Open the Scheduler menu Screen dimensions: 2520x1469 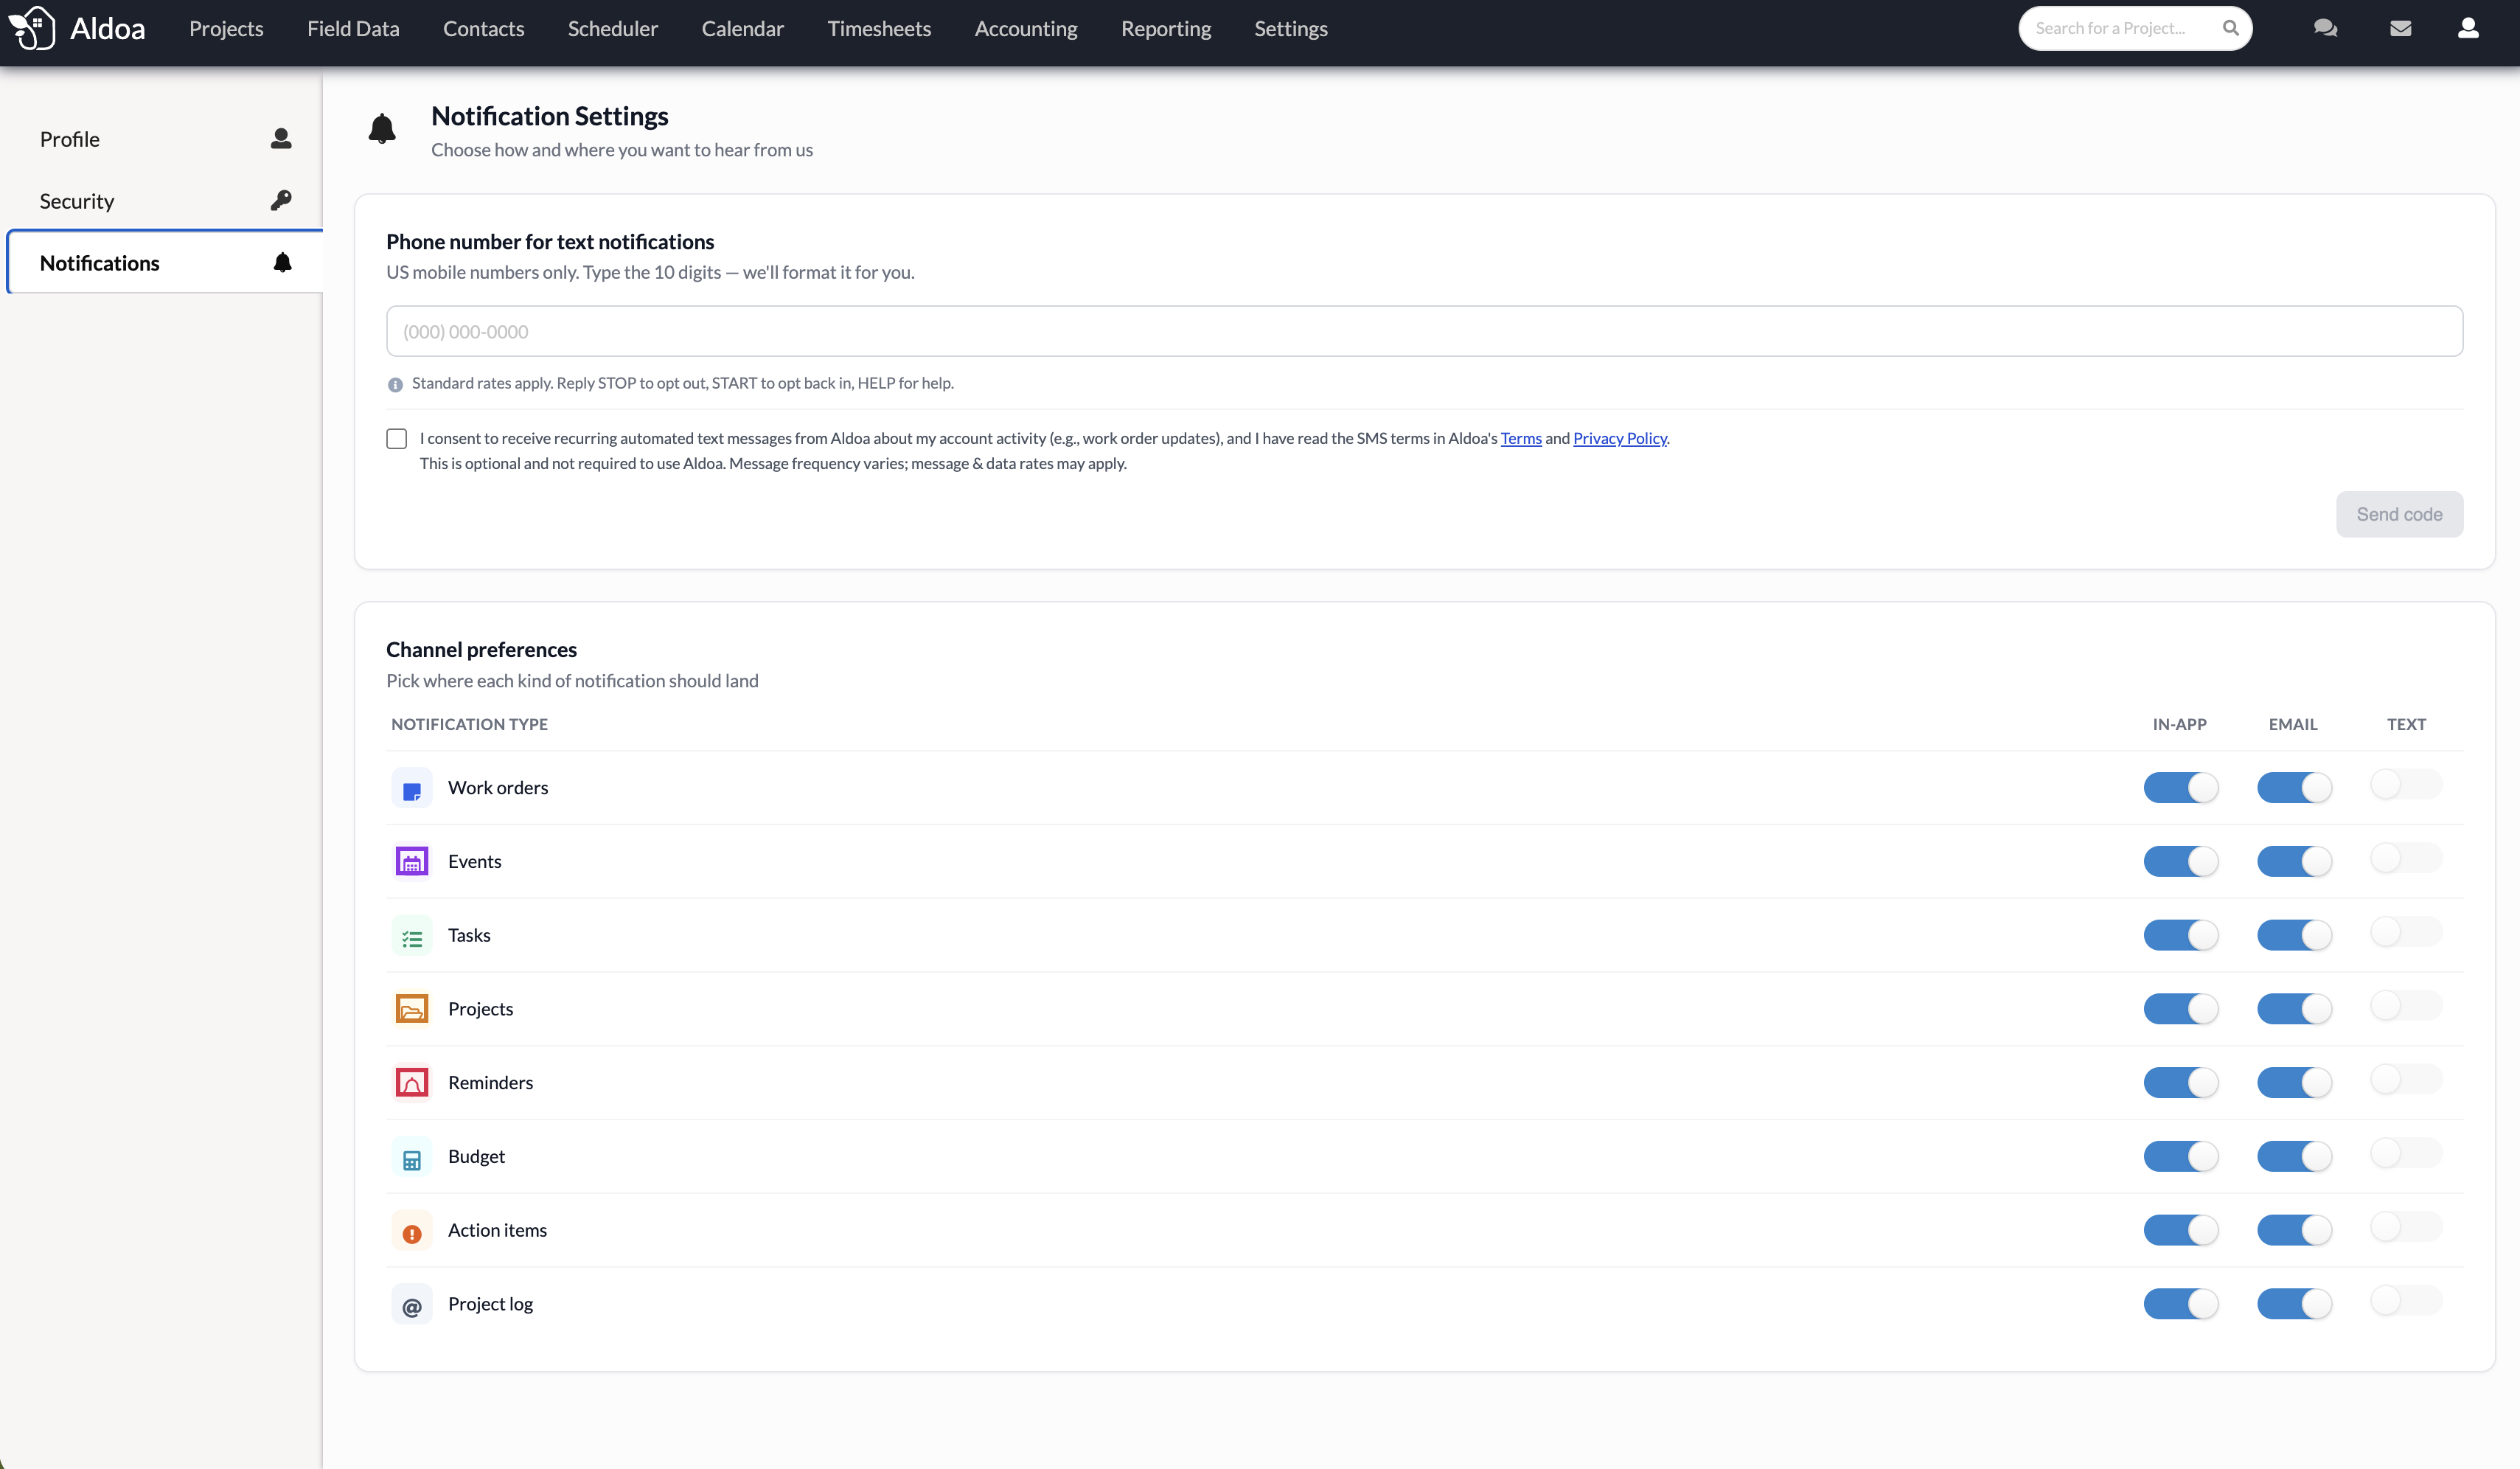(613, 29)
